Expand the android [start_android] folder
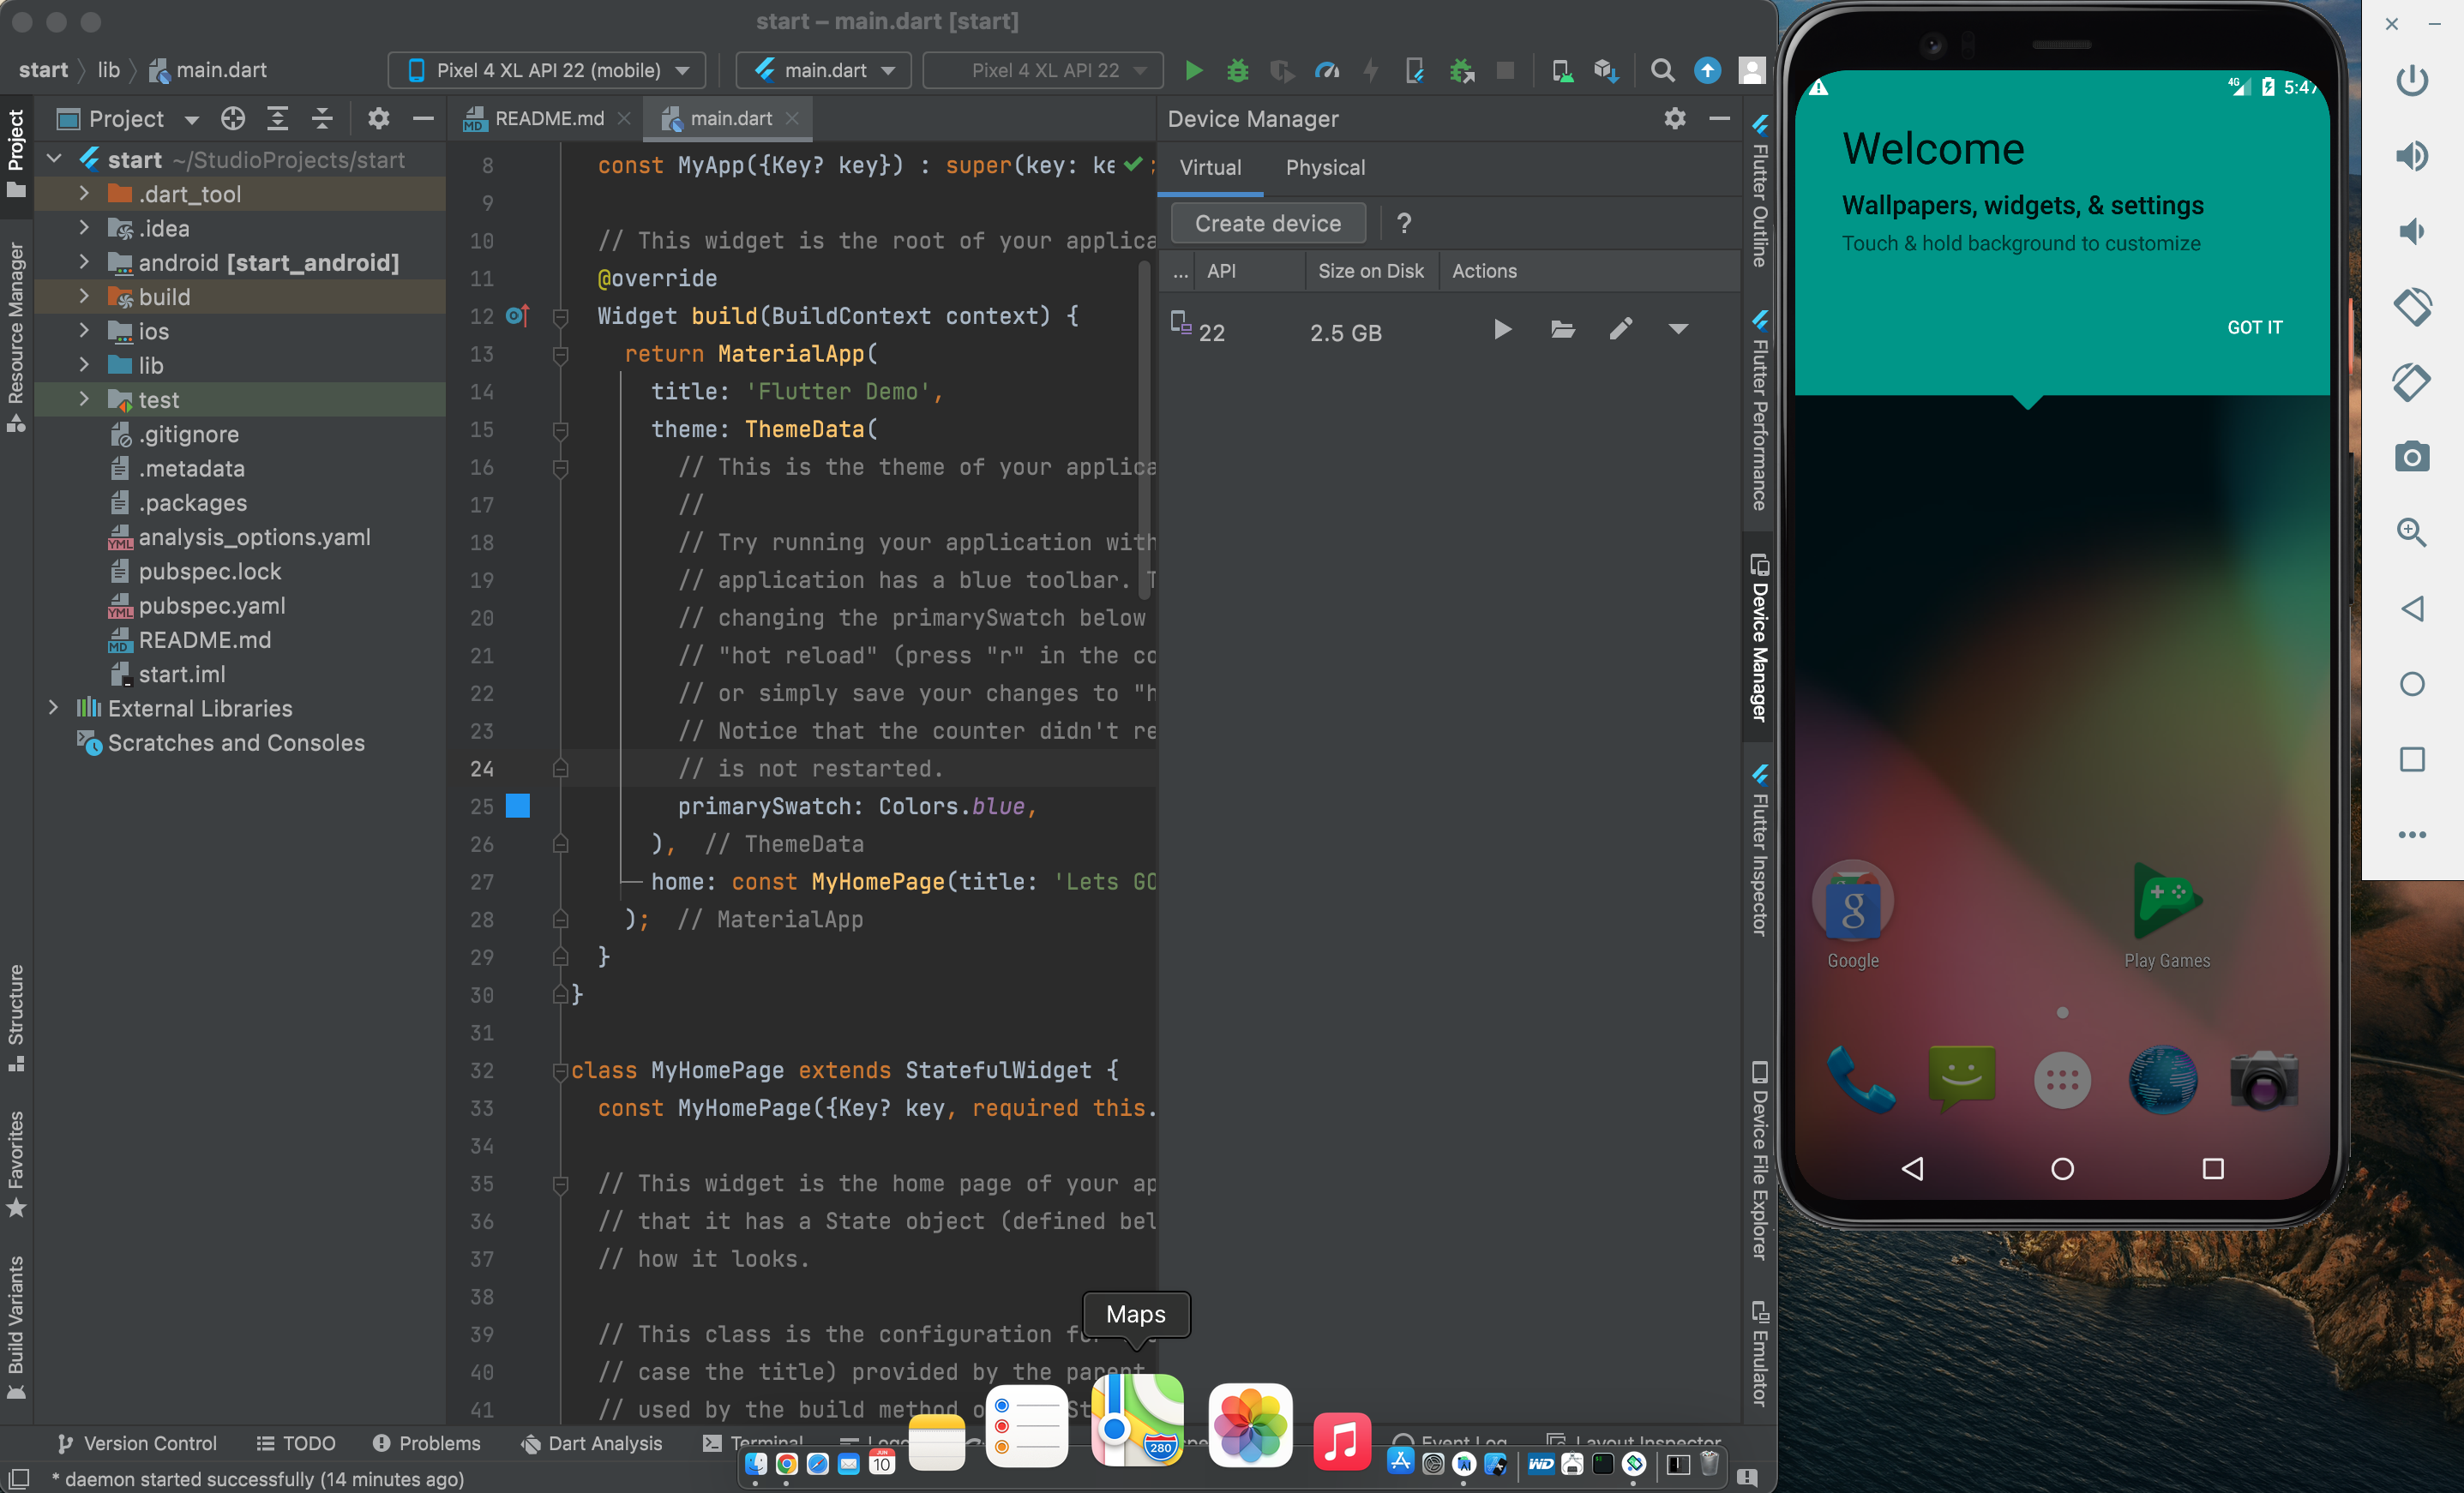 point(84,262)
